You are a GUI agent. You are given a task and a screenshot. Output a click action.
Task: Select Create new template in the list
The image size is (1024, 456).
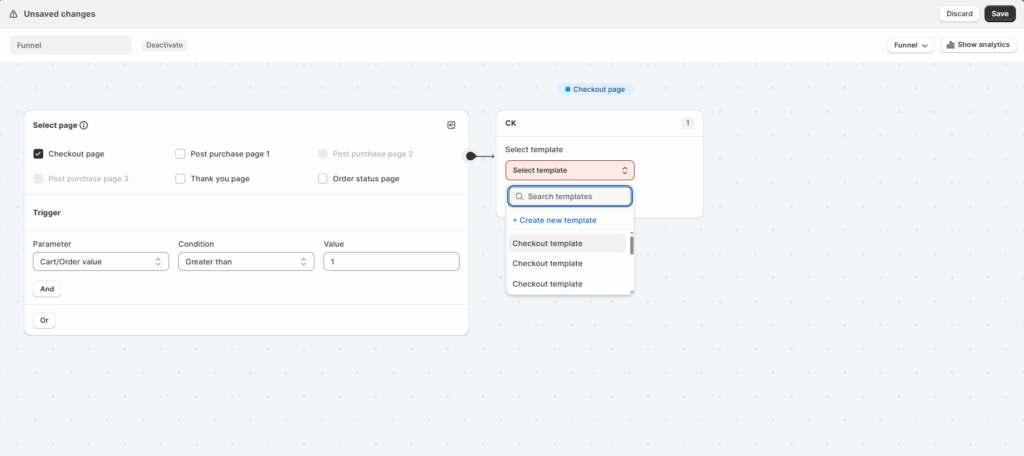coord(554,220)
